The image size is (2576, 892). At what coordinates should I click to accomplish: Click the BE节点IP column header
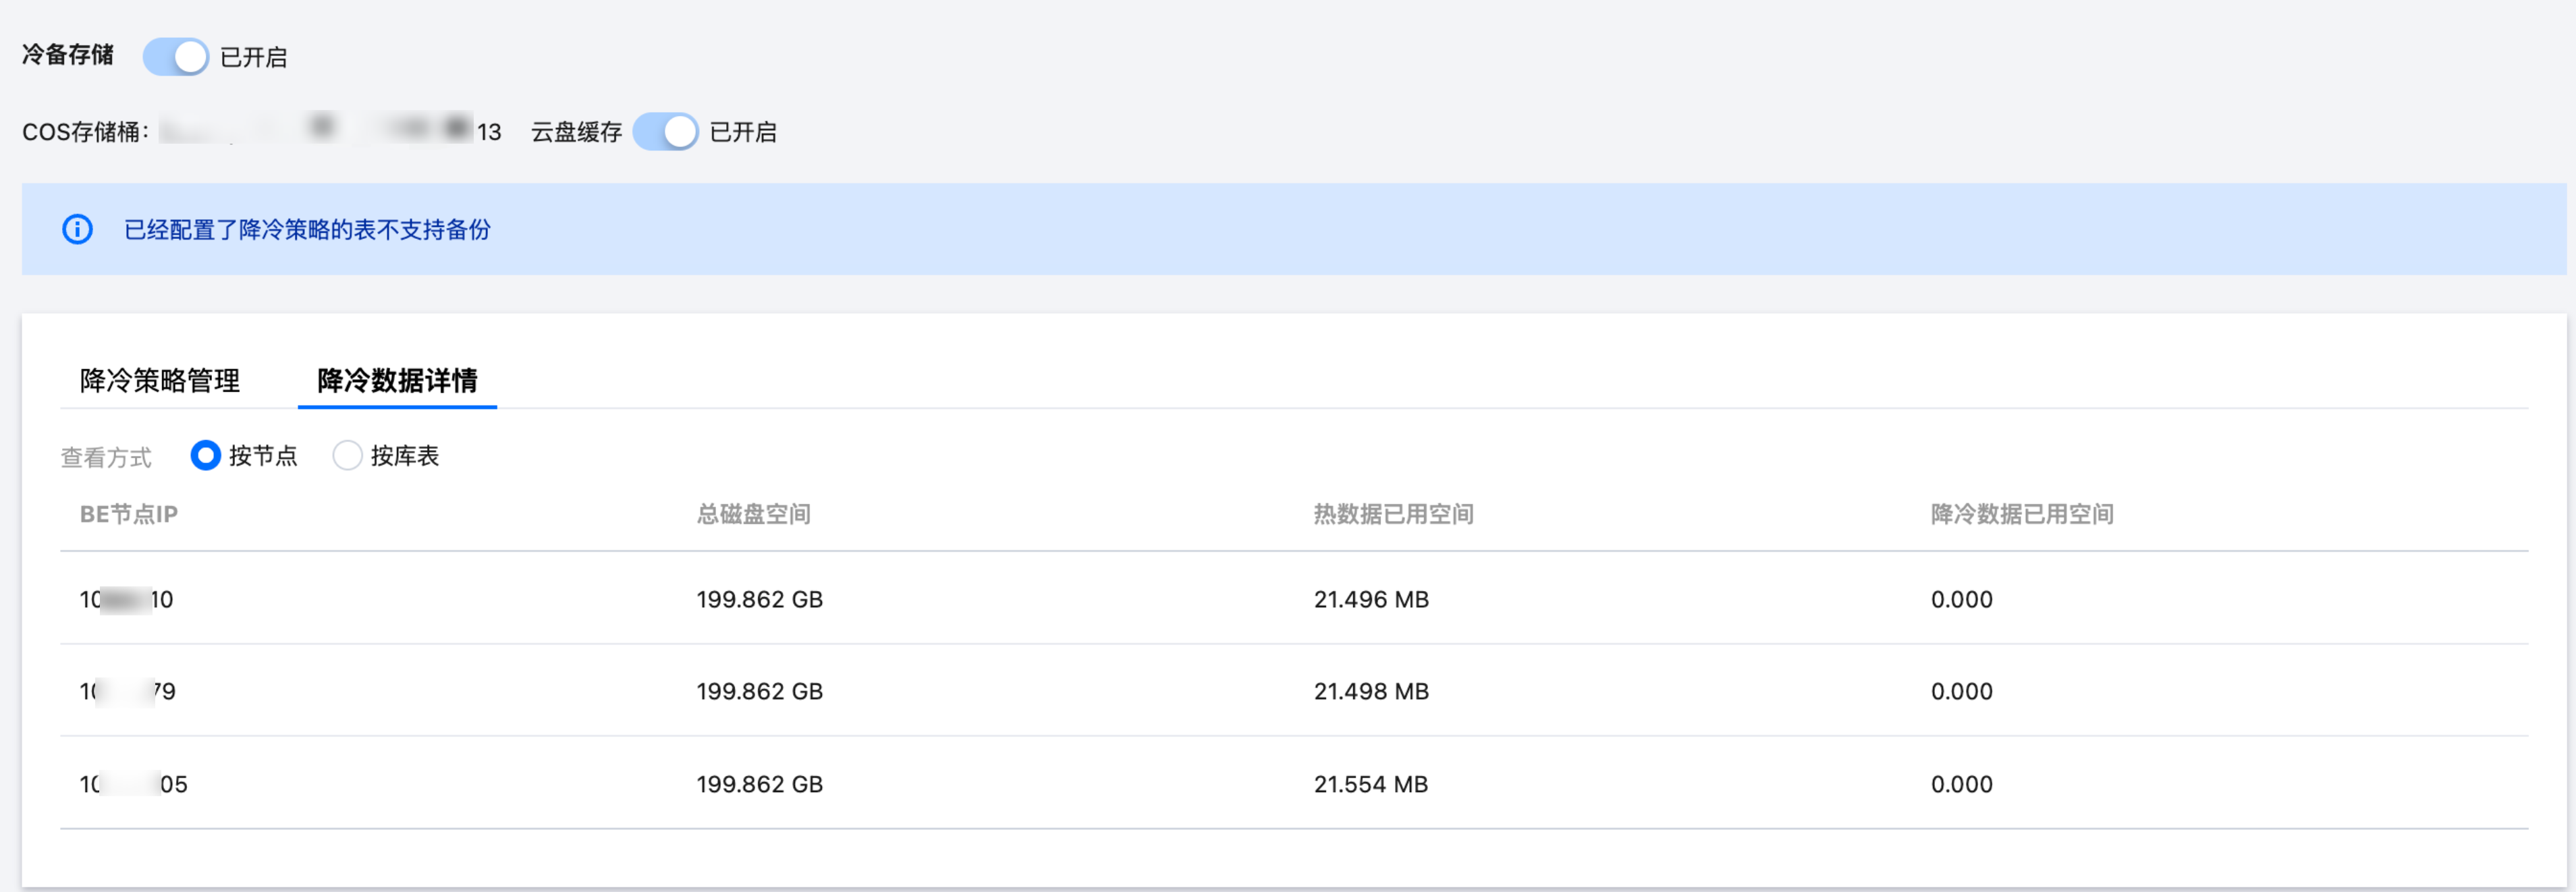coord(129,514)
